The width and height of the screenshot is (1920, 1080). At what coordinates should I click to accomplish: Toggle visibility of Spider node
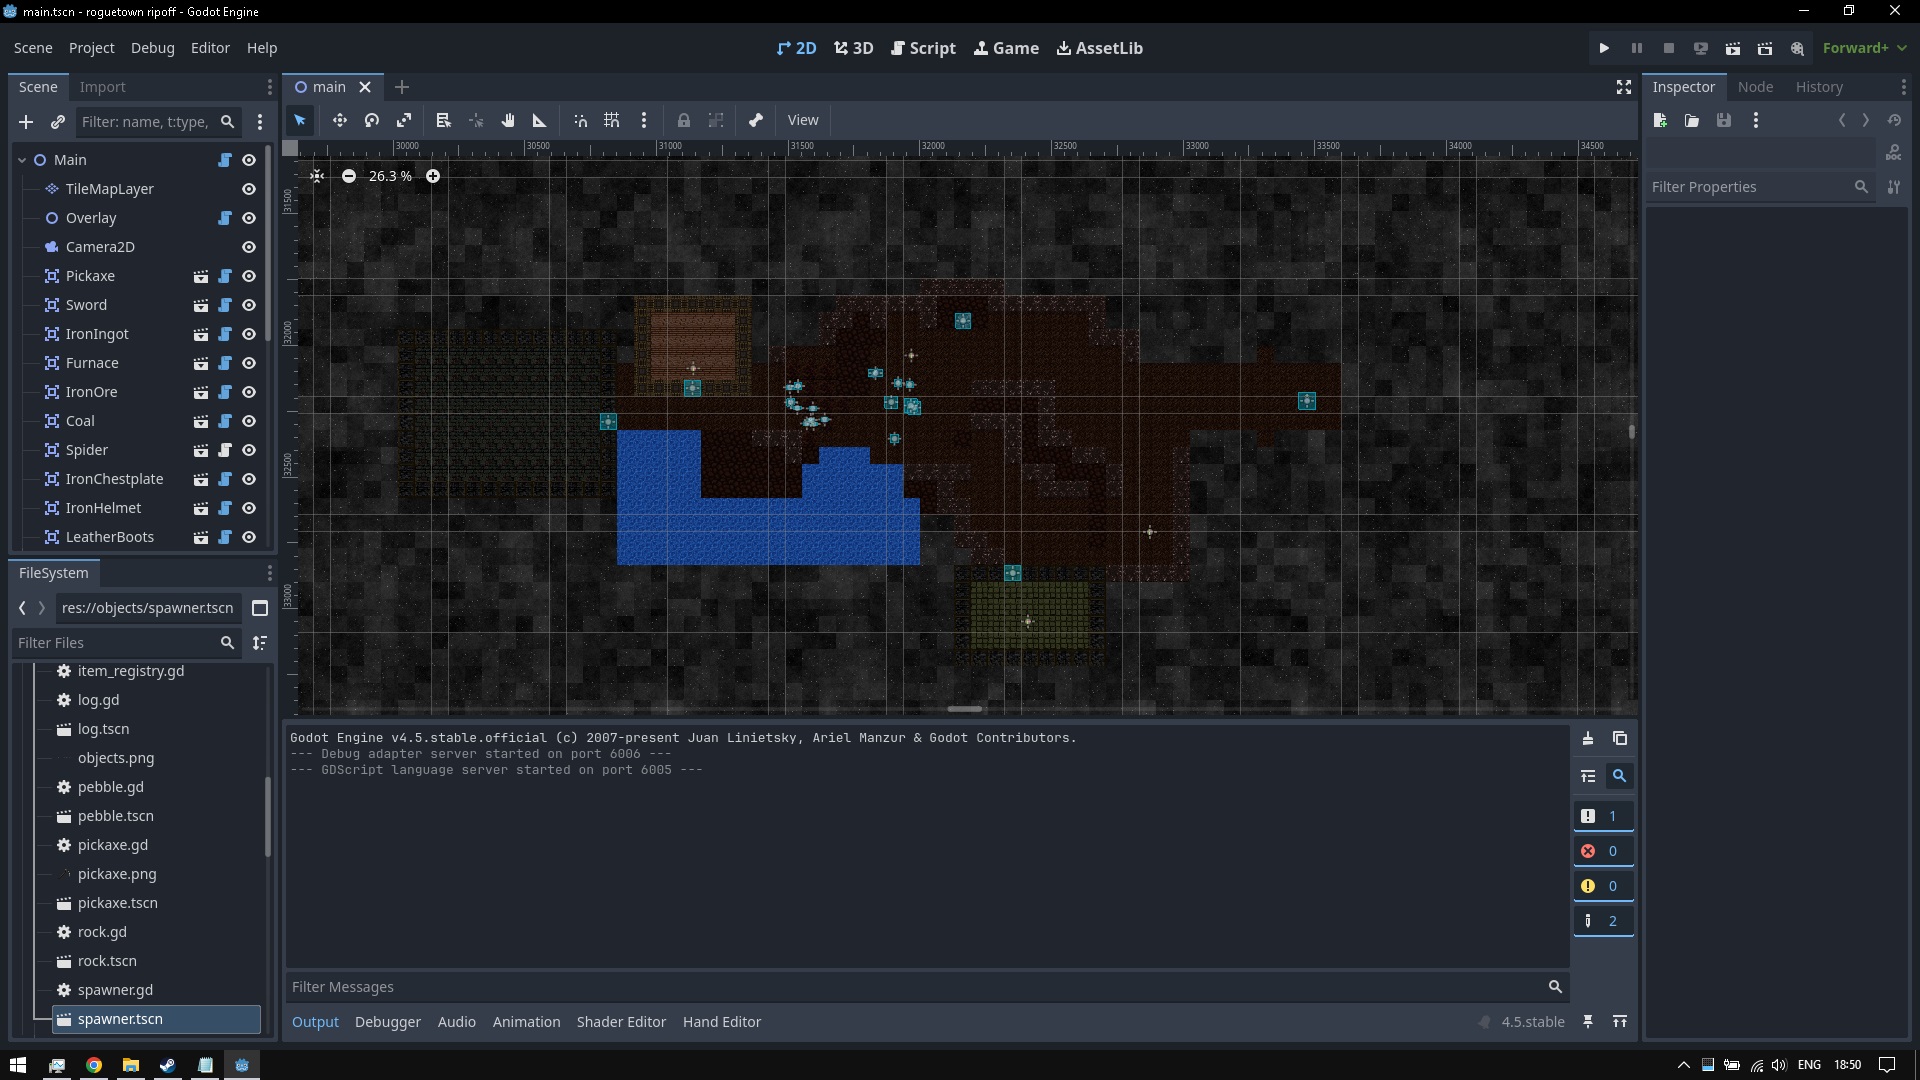tap(249, 450)
